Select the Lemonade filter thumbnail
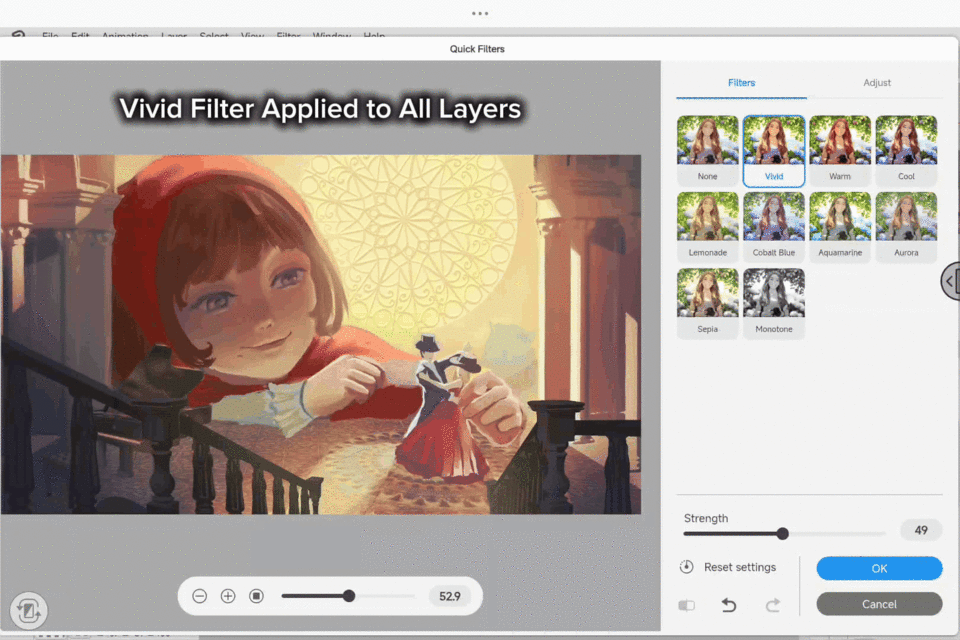This screenshot has width=960, height=640. [707, 227]
